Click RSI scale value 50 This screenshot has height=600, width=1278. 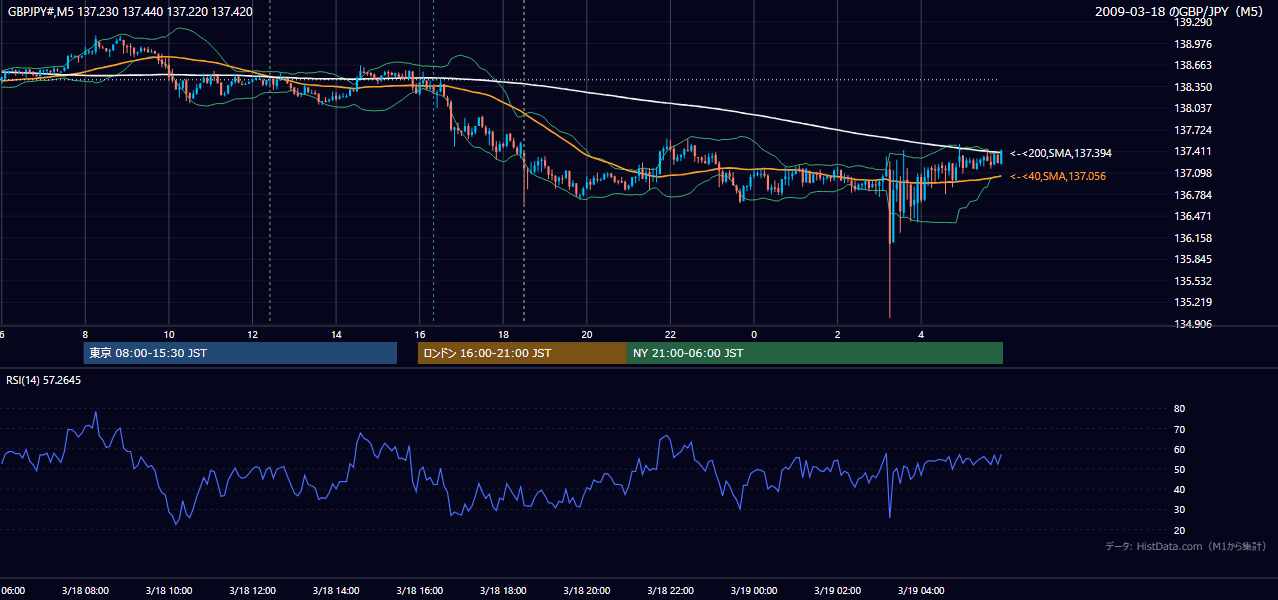click(x=1180, y=469)
